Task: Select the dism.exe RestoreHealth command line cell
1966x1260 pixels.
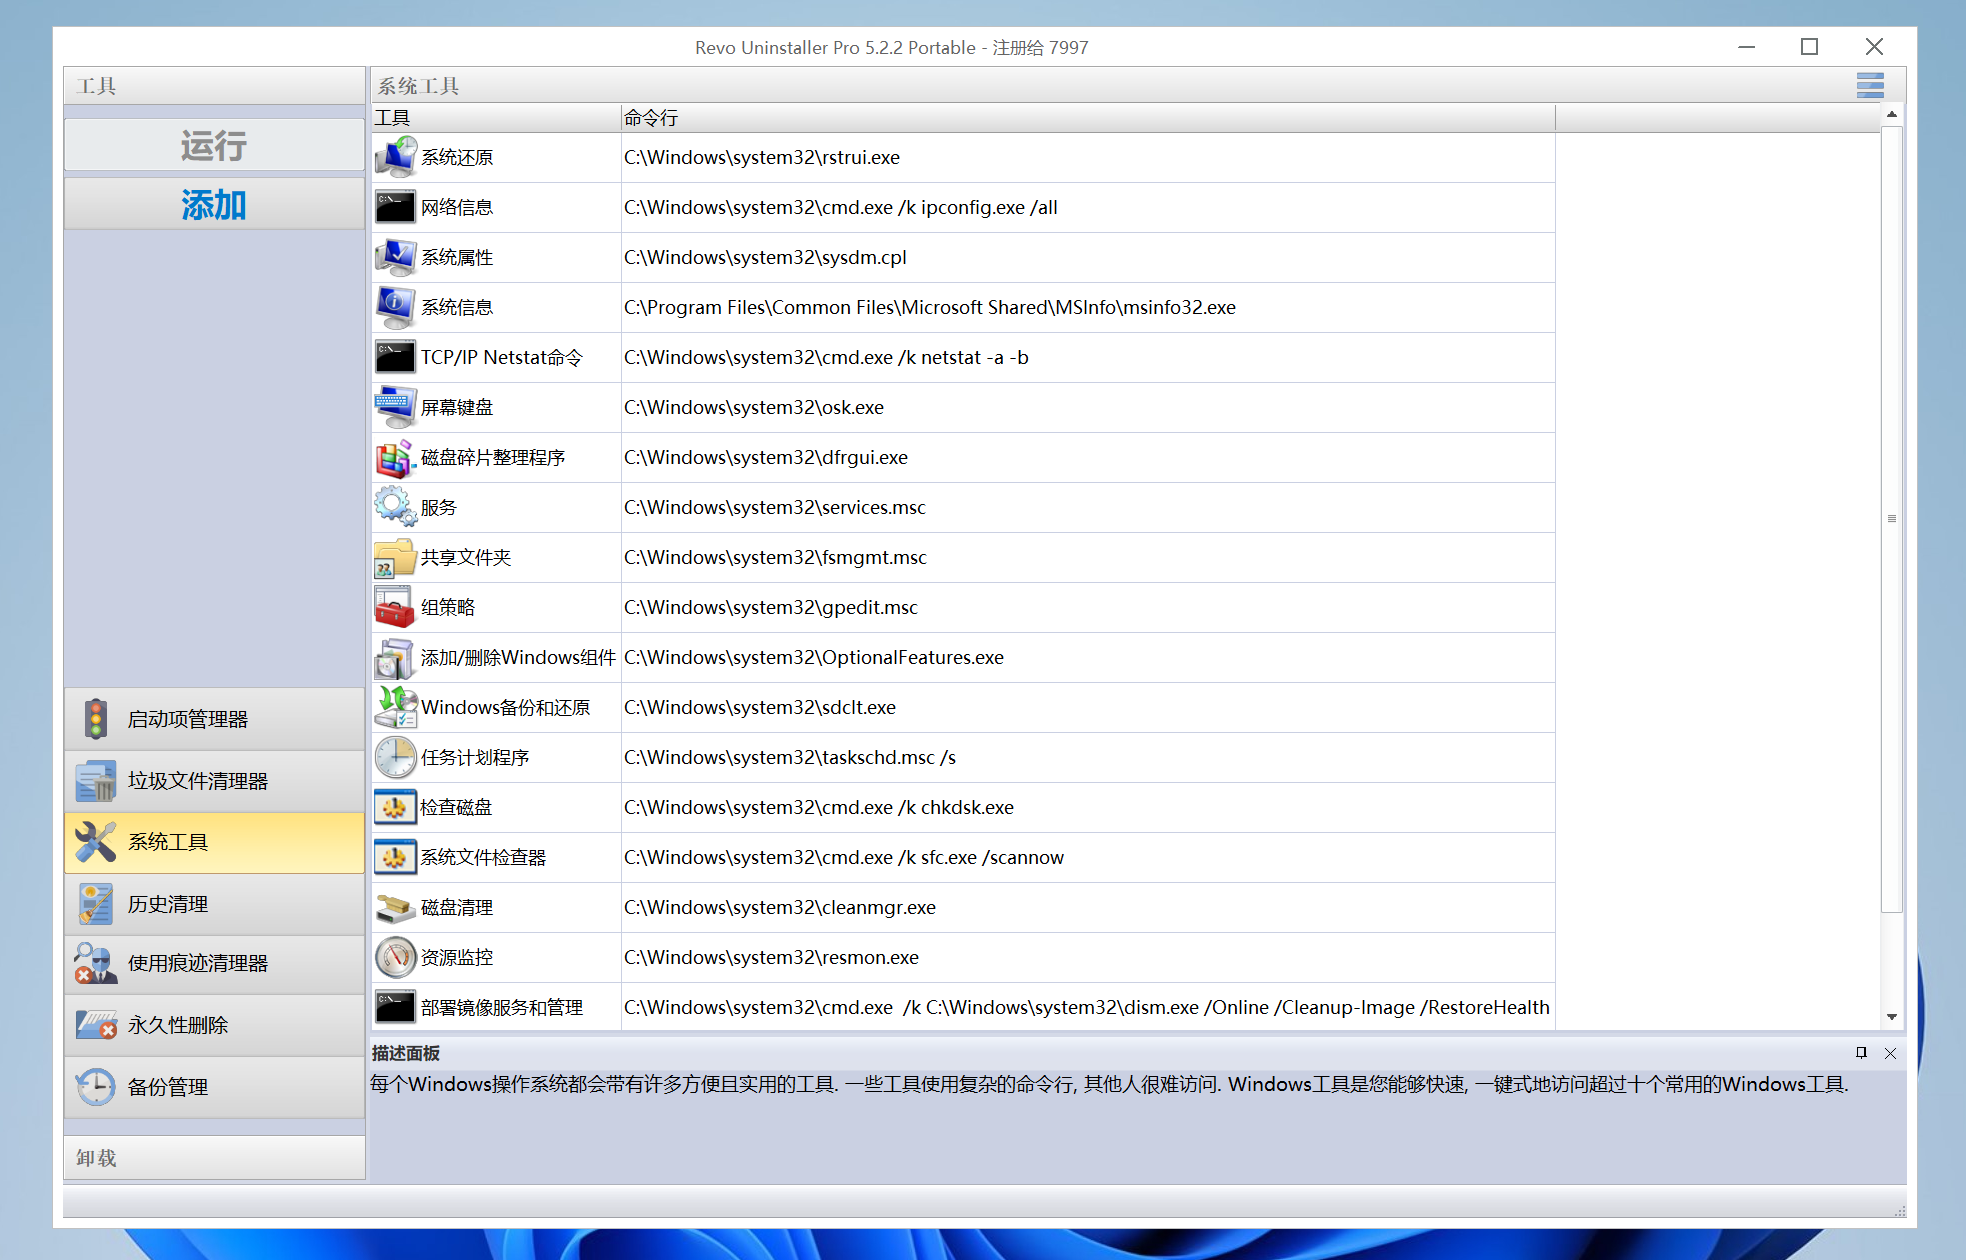Action: click(x=1088, y=1008)
